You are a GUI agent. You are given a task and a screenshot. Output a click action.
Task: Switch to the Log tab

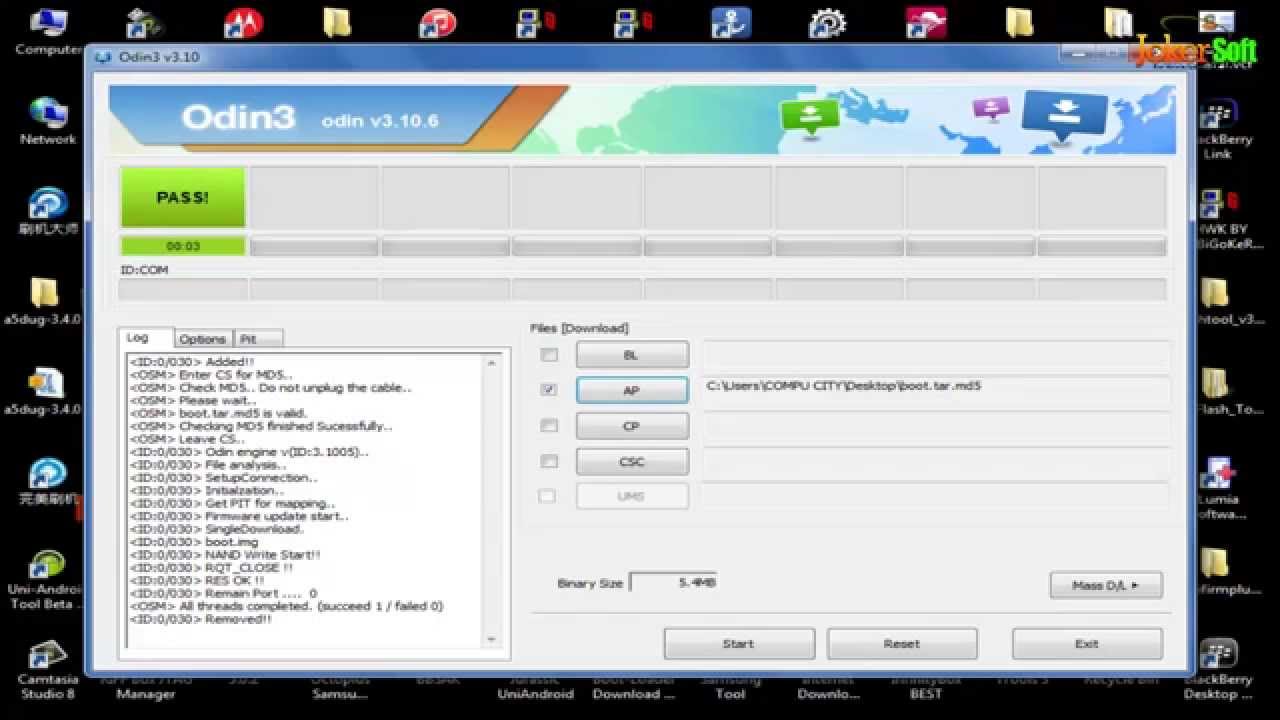(x=145, y=338)
